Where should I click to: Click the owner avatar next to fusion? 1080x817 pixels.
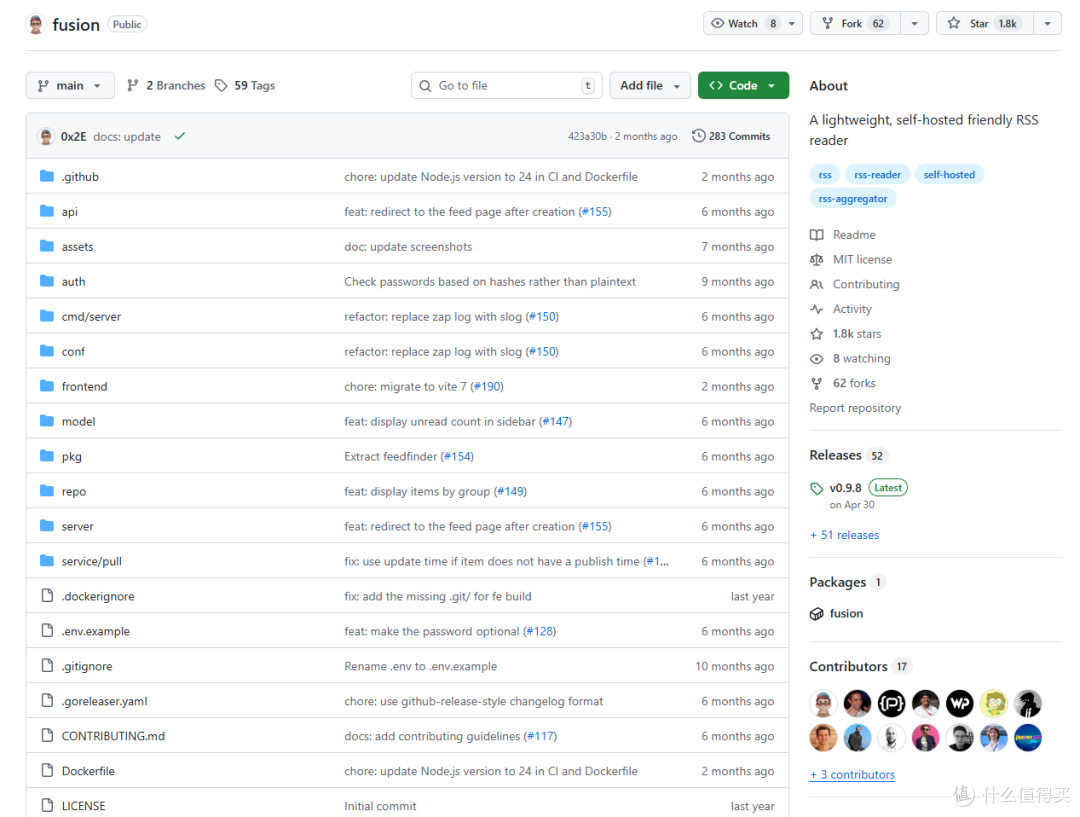(x=36, y=24)
